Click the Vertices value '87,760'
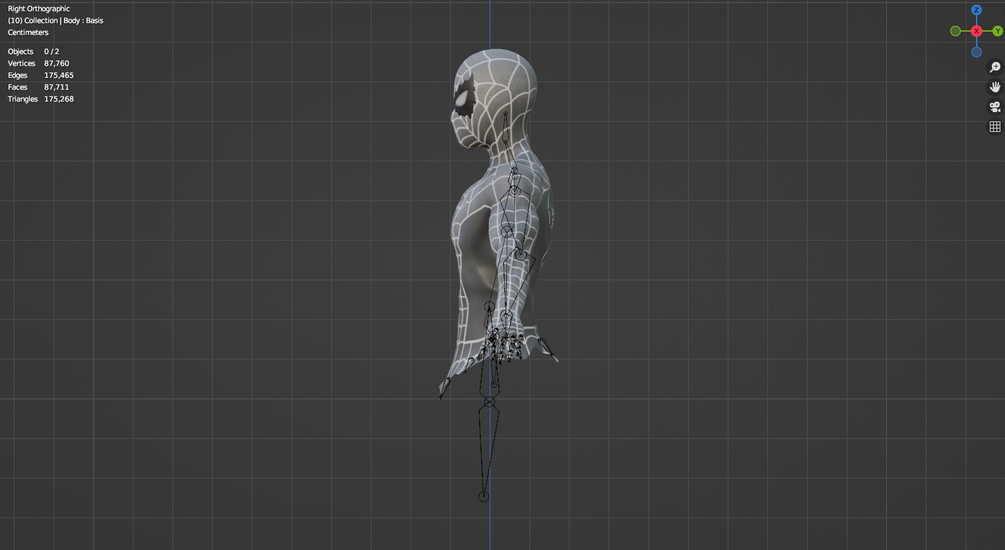The width and height of the screenshot is (1005, 550). (x=56, y=63)
